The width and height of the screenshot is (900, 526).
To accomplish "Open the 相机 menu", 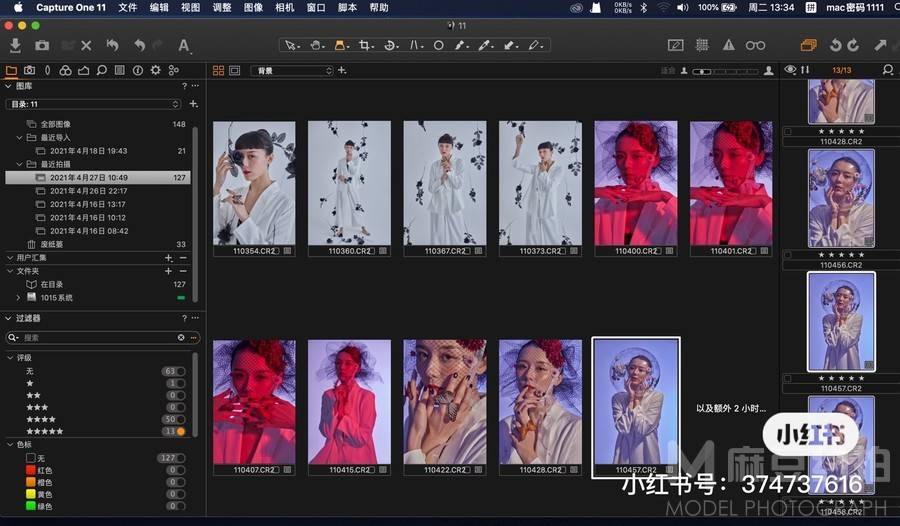I will pyautogui.click(x=285, y=7).
